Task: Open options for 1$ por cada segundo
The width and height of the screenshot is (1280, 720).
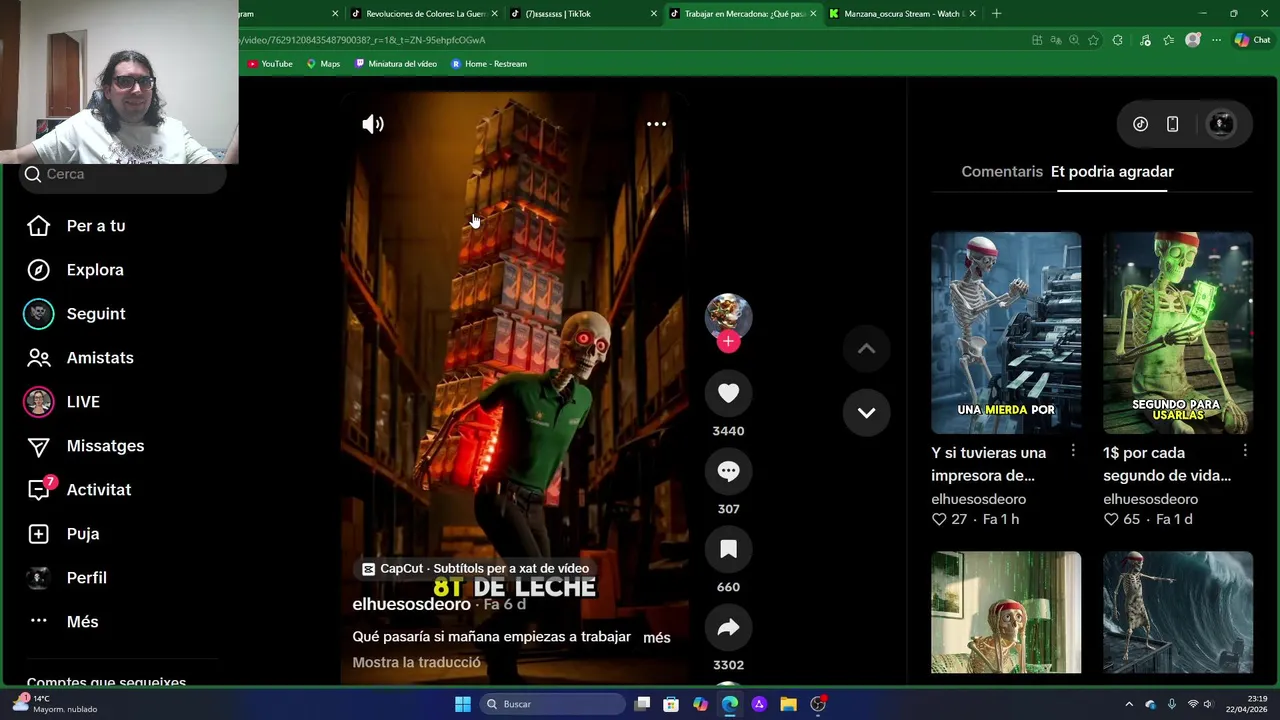Action: pyautogui.click(x=1245, y=451)
